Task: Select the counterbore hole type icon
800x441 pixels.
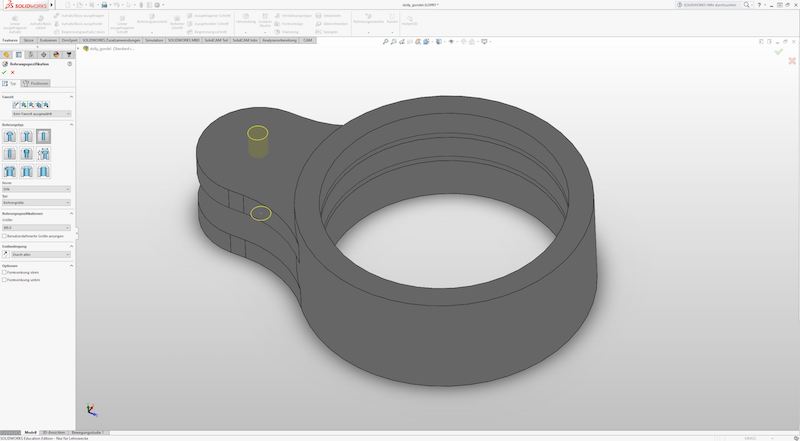Action: click(10, 136)
